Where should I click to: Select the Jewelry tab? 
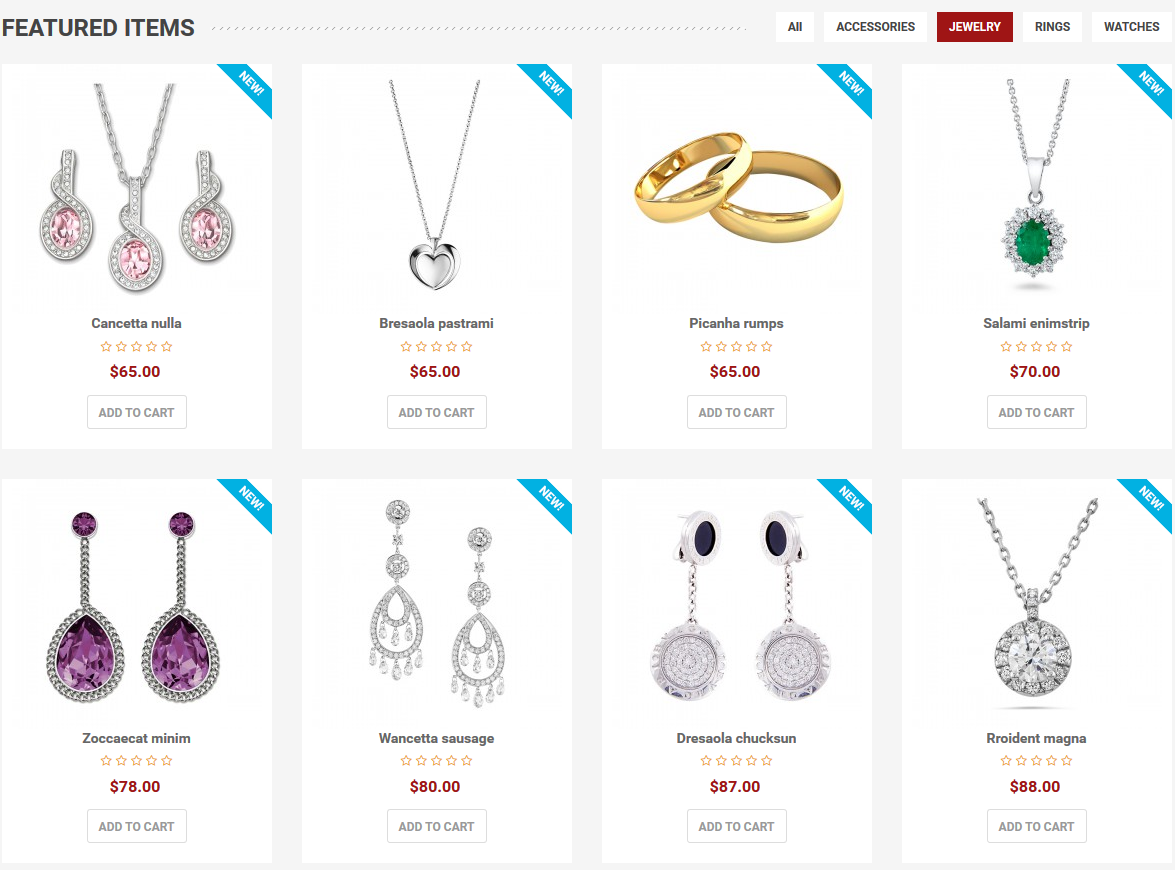(974, 27)
